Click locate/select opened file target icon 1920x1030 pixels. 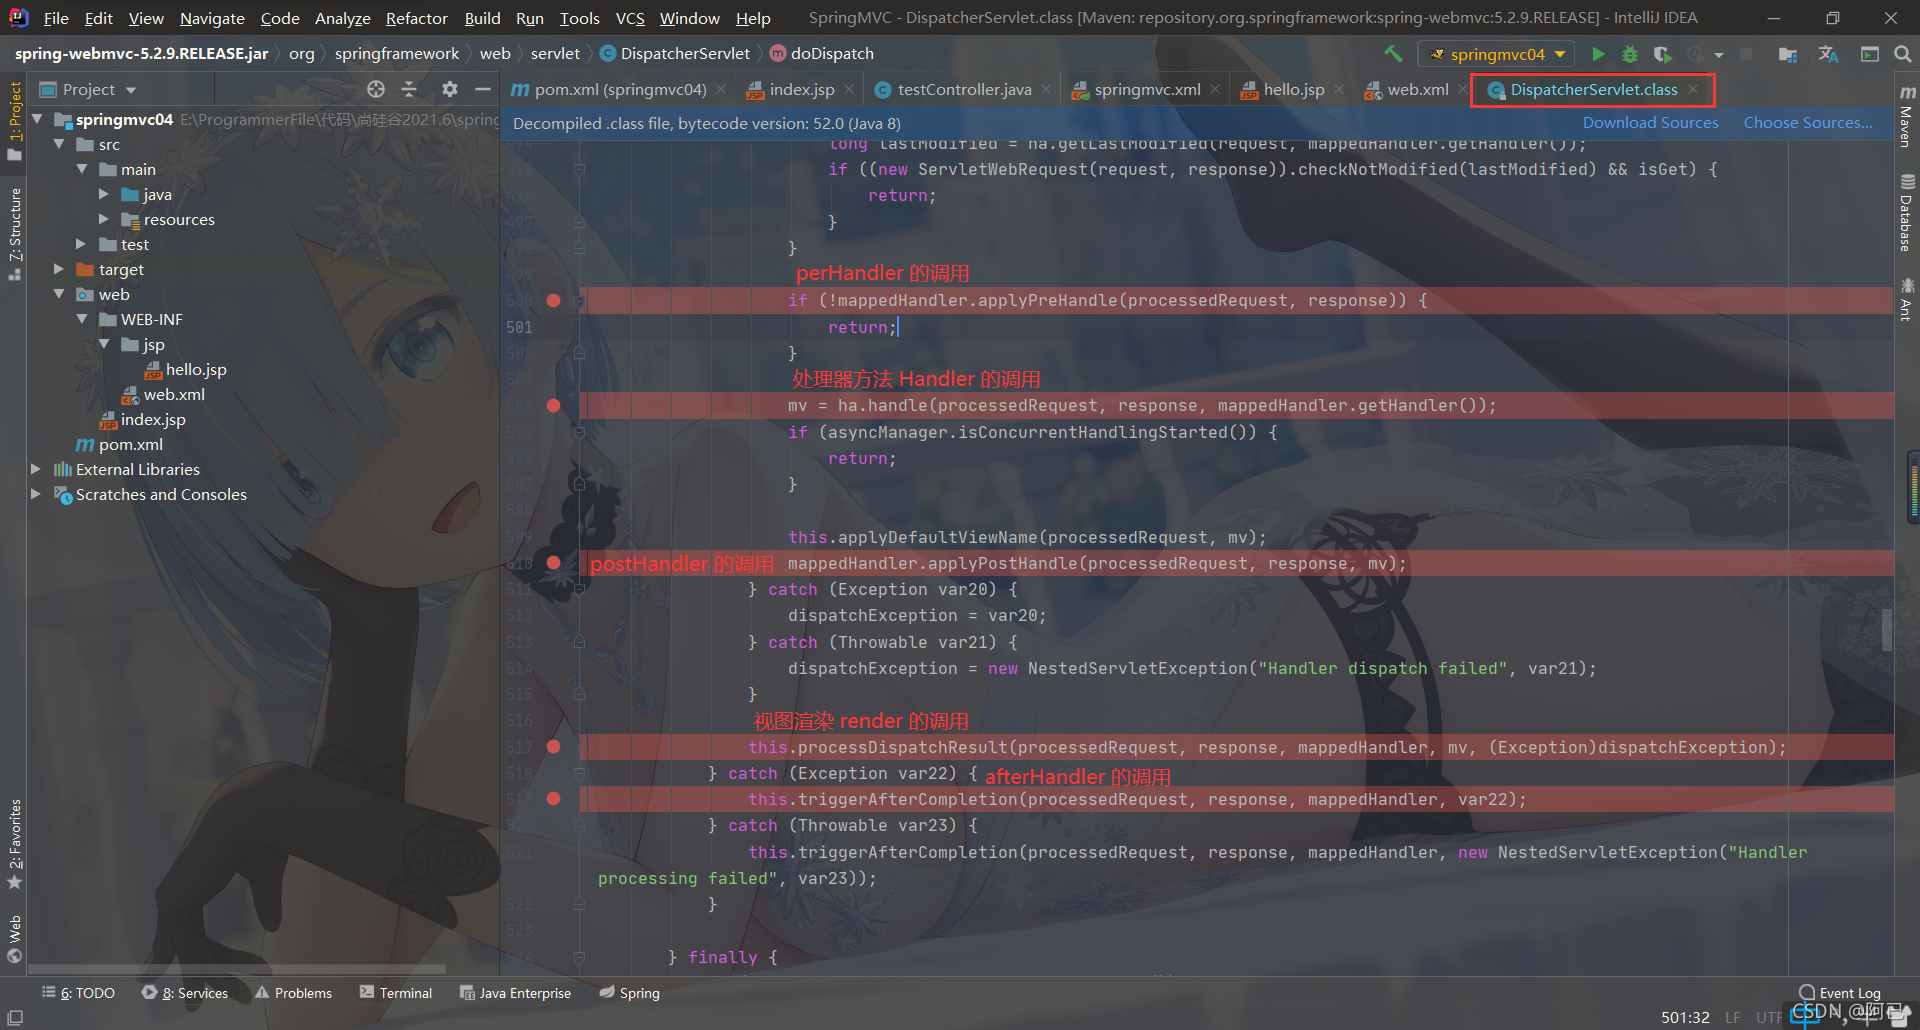[x=376, y=89]
